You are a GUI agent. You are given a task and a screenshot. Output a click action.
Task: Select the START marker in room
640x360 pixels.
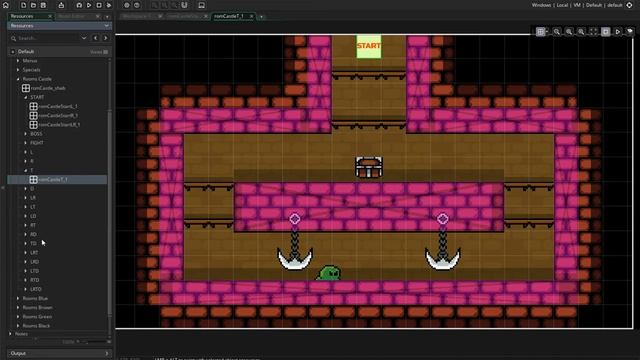[x=369, y=46]
